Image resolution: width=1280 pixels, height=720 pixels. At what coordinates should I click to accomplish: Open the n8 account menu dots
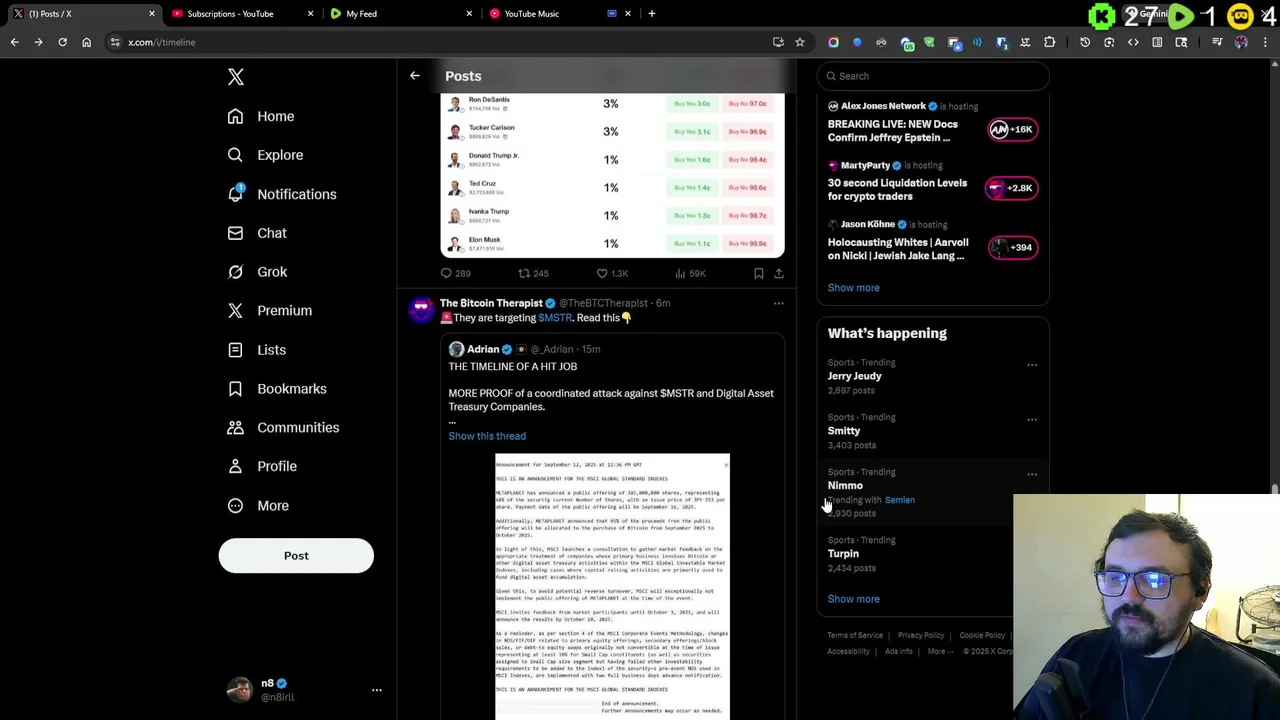click(377, 690)
